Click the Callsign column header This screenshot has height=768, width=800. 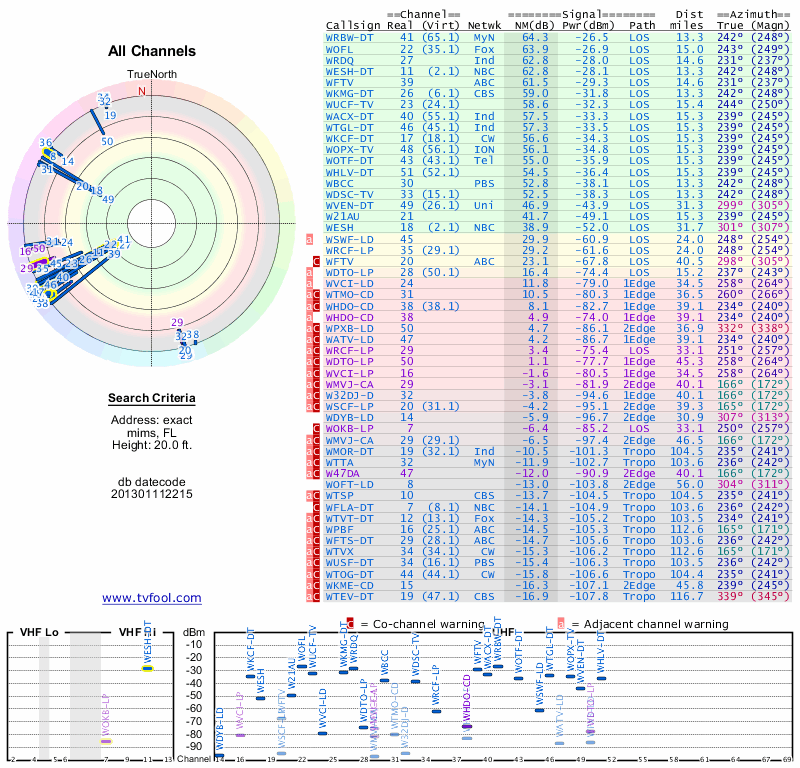[353, 26]
